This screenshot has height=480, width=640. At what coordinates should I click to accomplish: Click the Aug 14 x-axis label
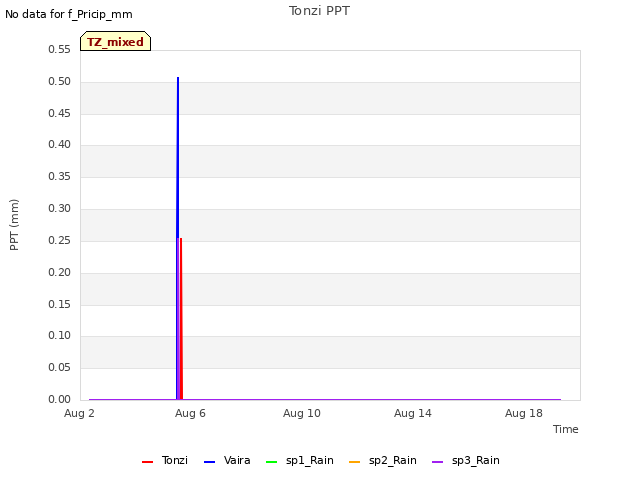tap(413, 413)
